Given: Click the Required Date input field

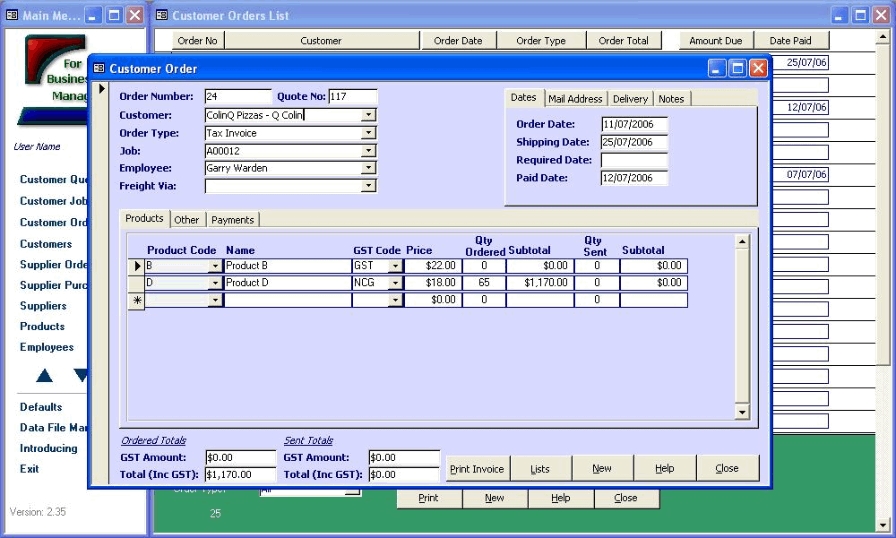Looking at the screenshot, I should (x=634, y=160).
